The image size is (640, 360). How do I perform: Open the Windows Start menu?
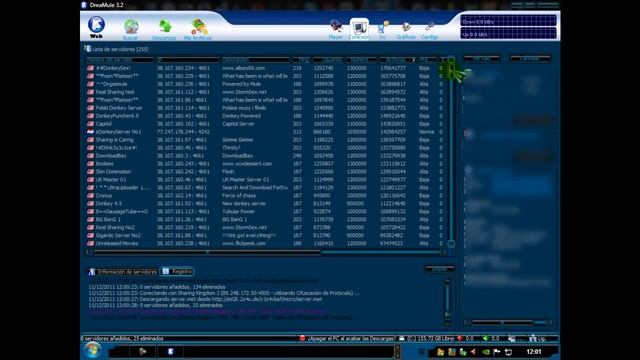coord(93,351)
